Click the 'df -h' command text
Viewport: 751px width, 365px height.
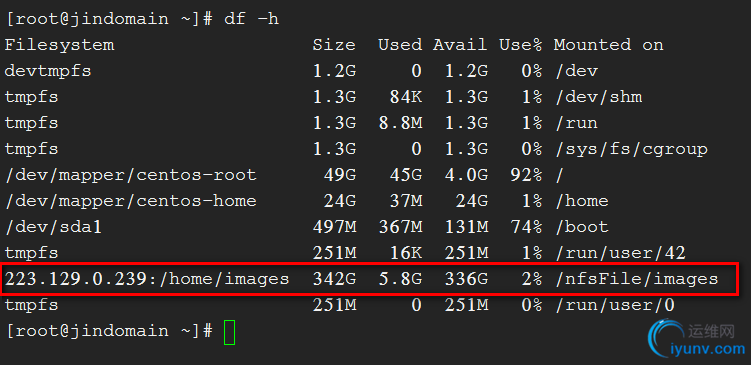tap(251, 20)
